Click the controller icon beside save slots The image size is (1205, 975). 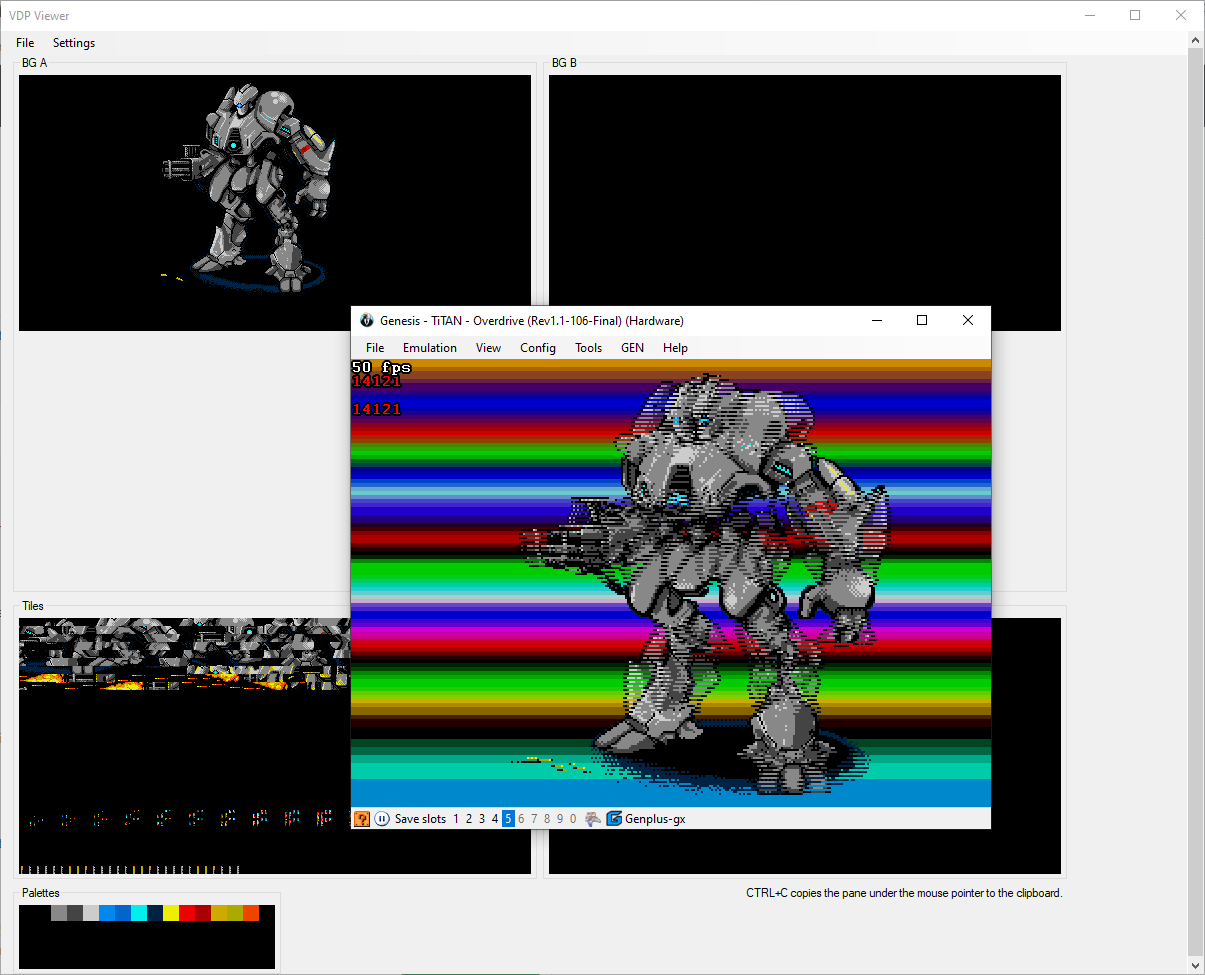click(593, 819)
